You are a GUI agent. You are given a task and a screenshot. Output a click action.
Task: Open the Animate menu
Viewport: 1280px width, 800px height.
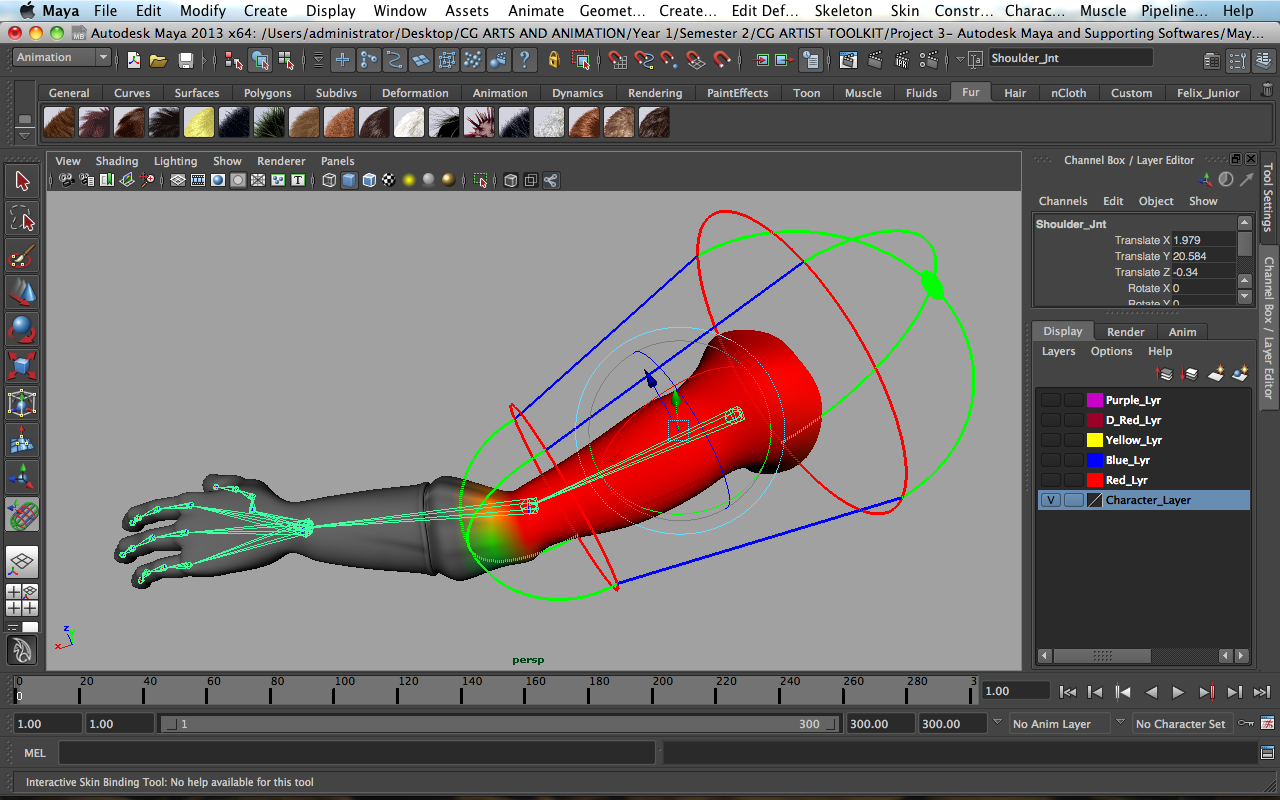pyautogui.click(x=536, y=11)
